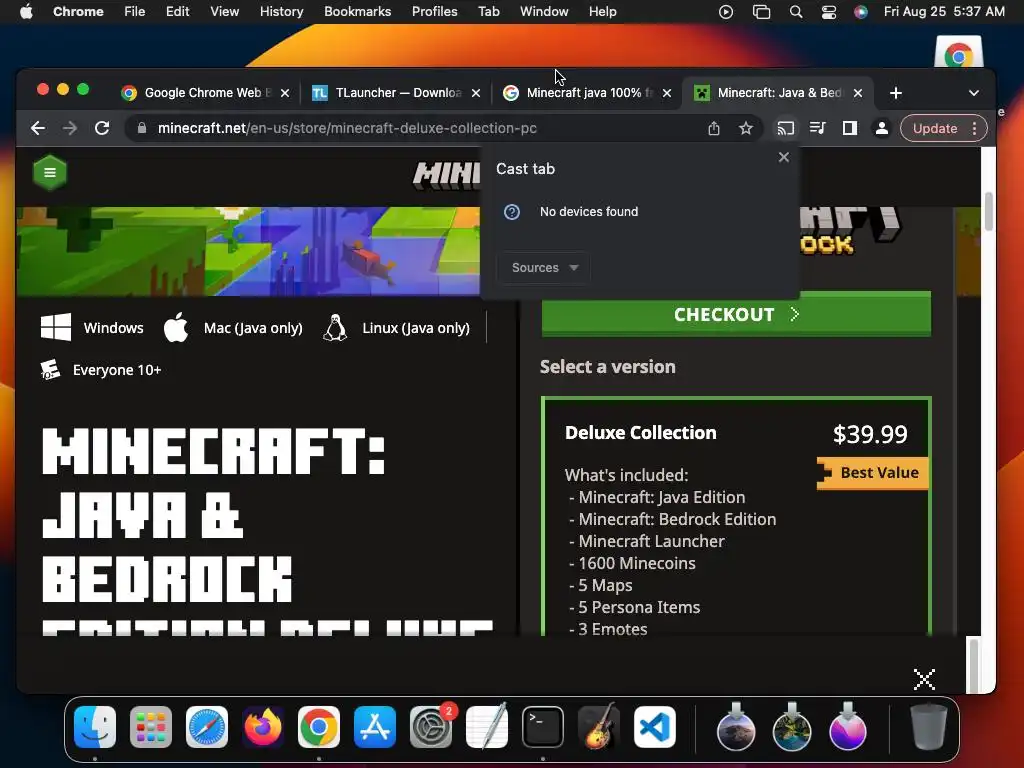Click the Linux penguin platform icon

(335, 327)
